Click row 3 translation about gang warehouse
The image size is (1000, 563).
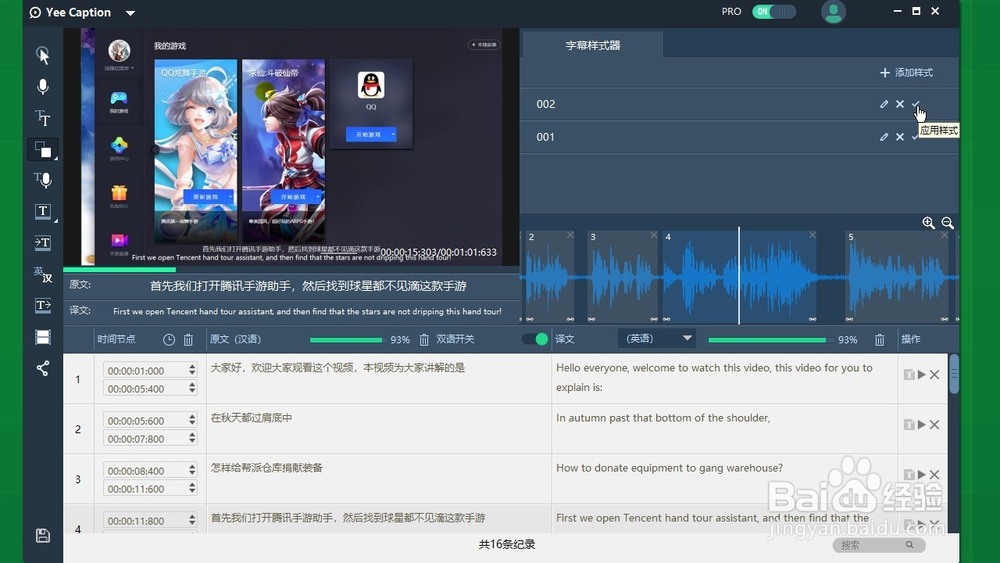(669, 467)
